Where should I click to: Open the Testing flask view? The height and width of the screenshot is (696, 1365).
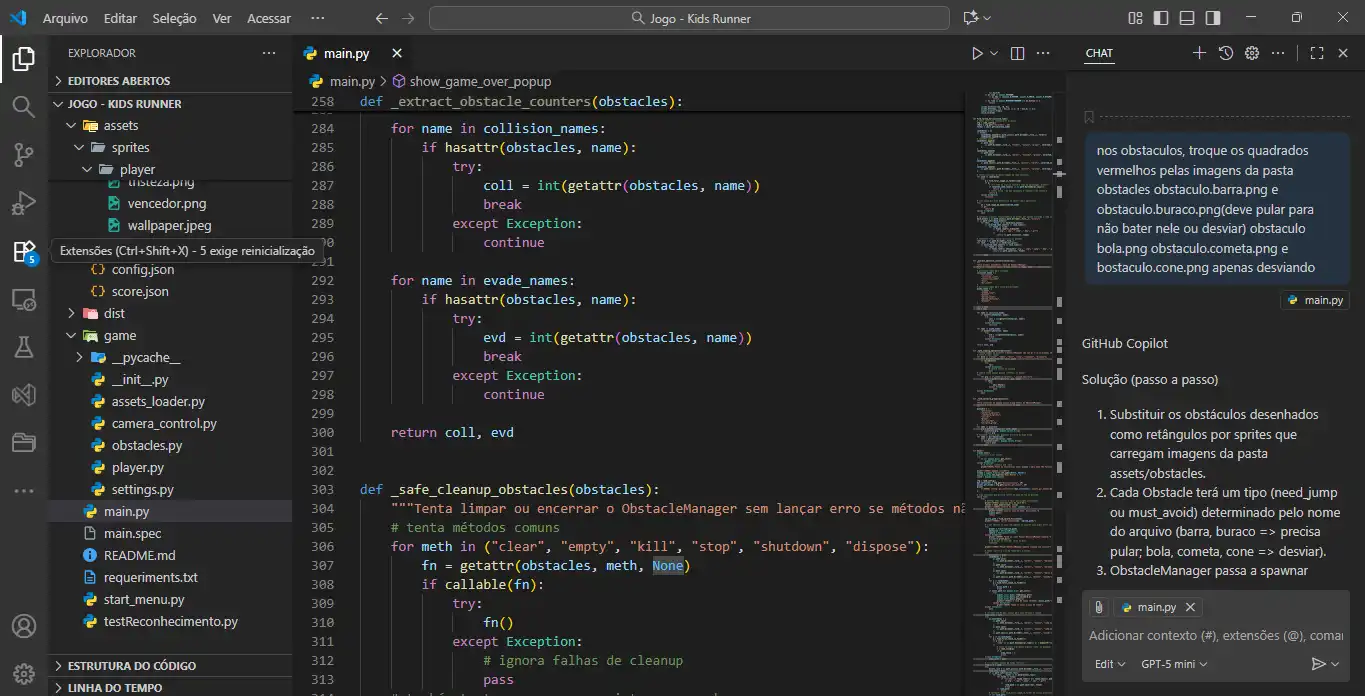tap(23, 347)
